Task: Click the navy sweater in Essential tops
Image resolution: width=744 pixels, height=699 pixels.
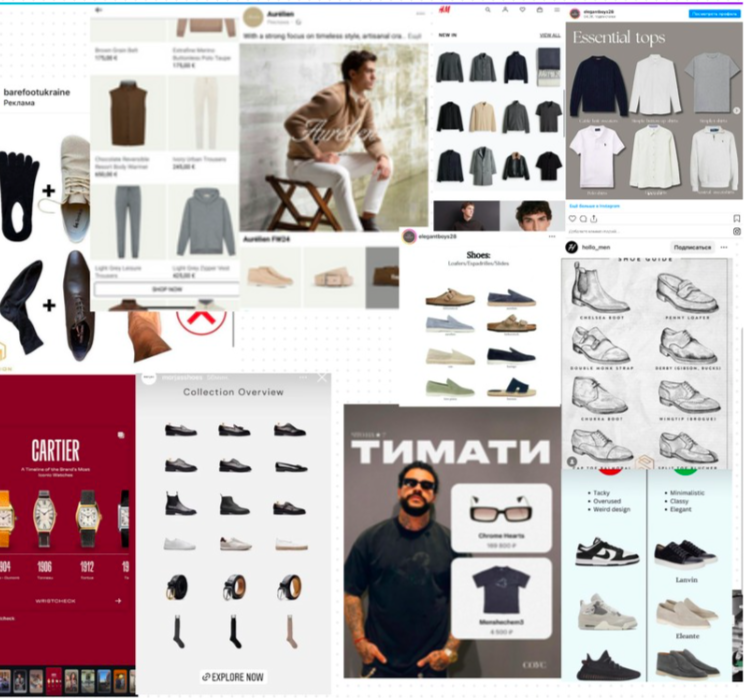Action: 598,86
